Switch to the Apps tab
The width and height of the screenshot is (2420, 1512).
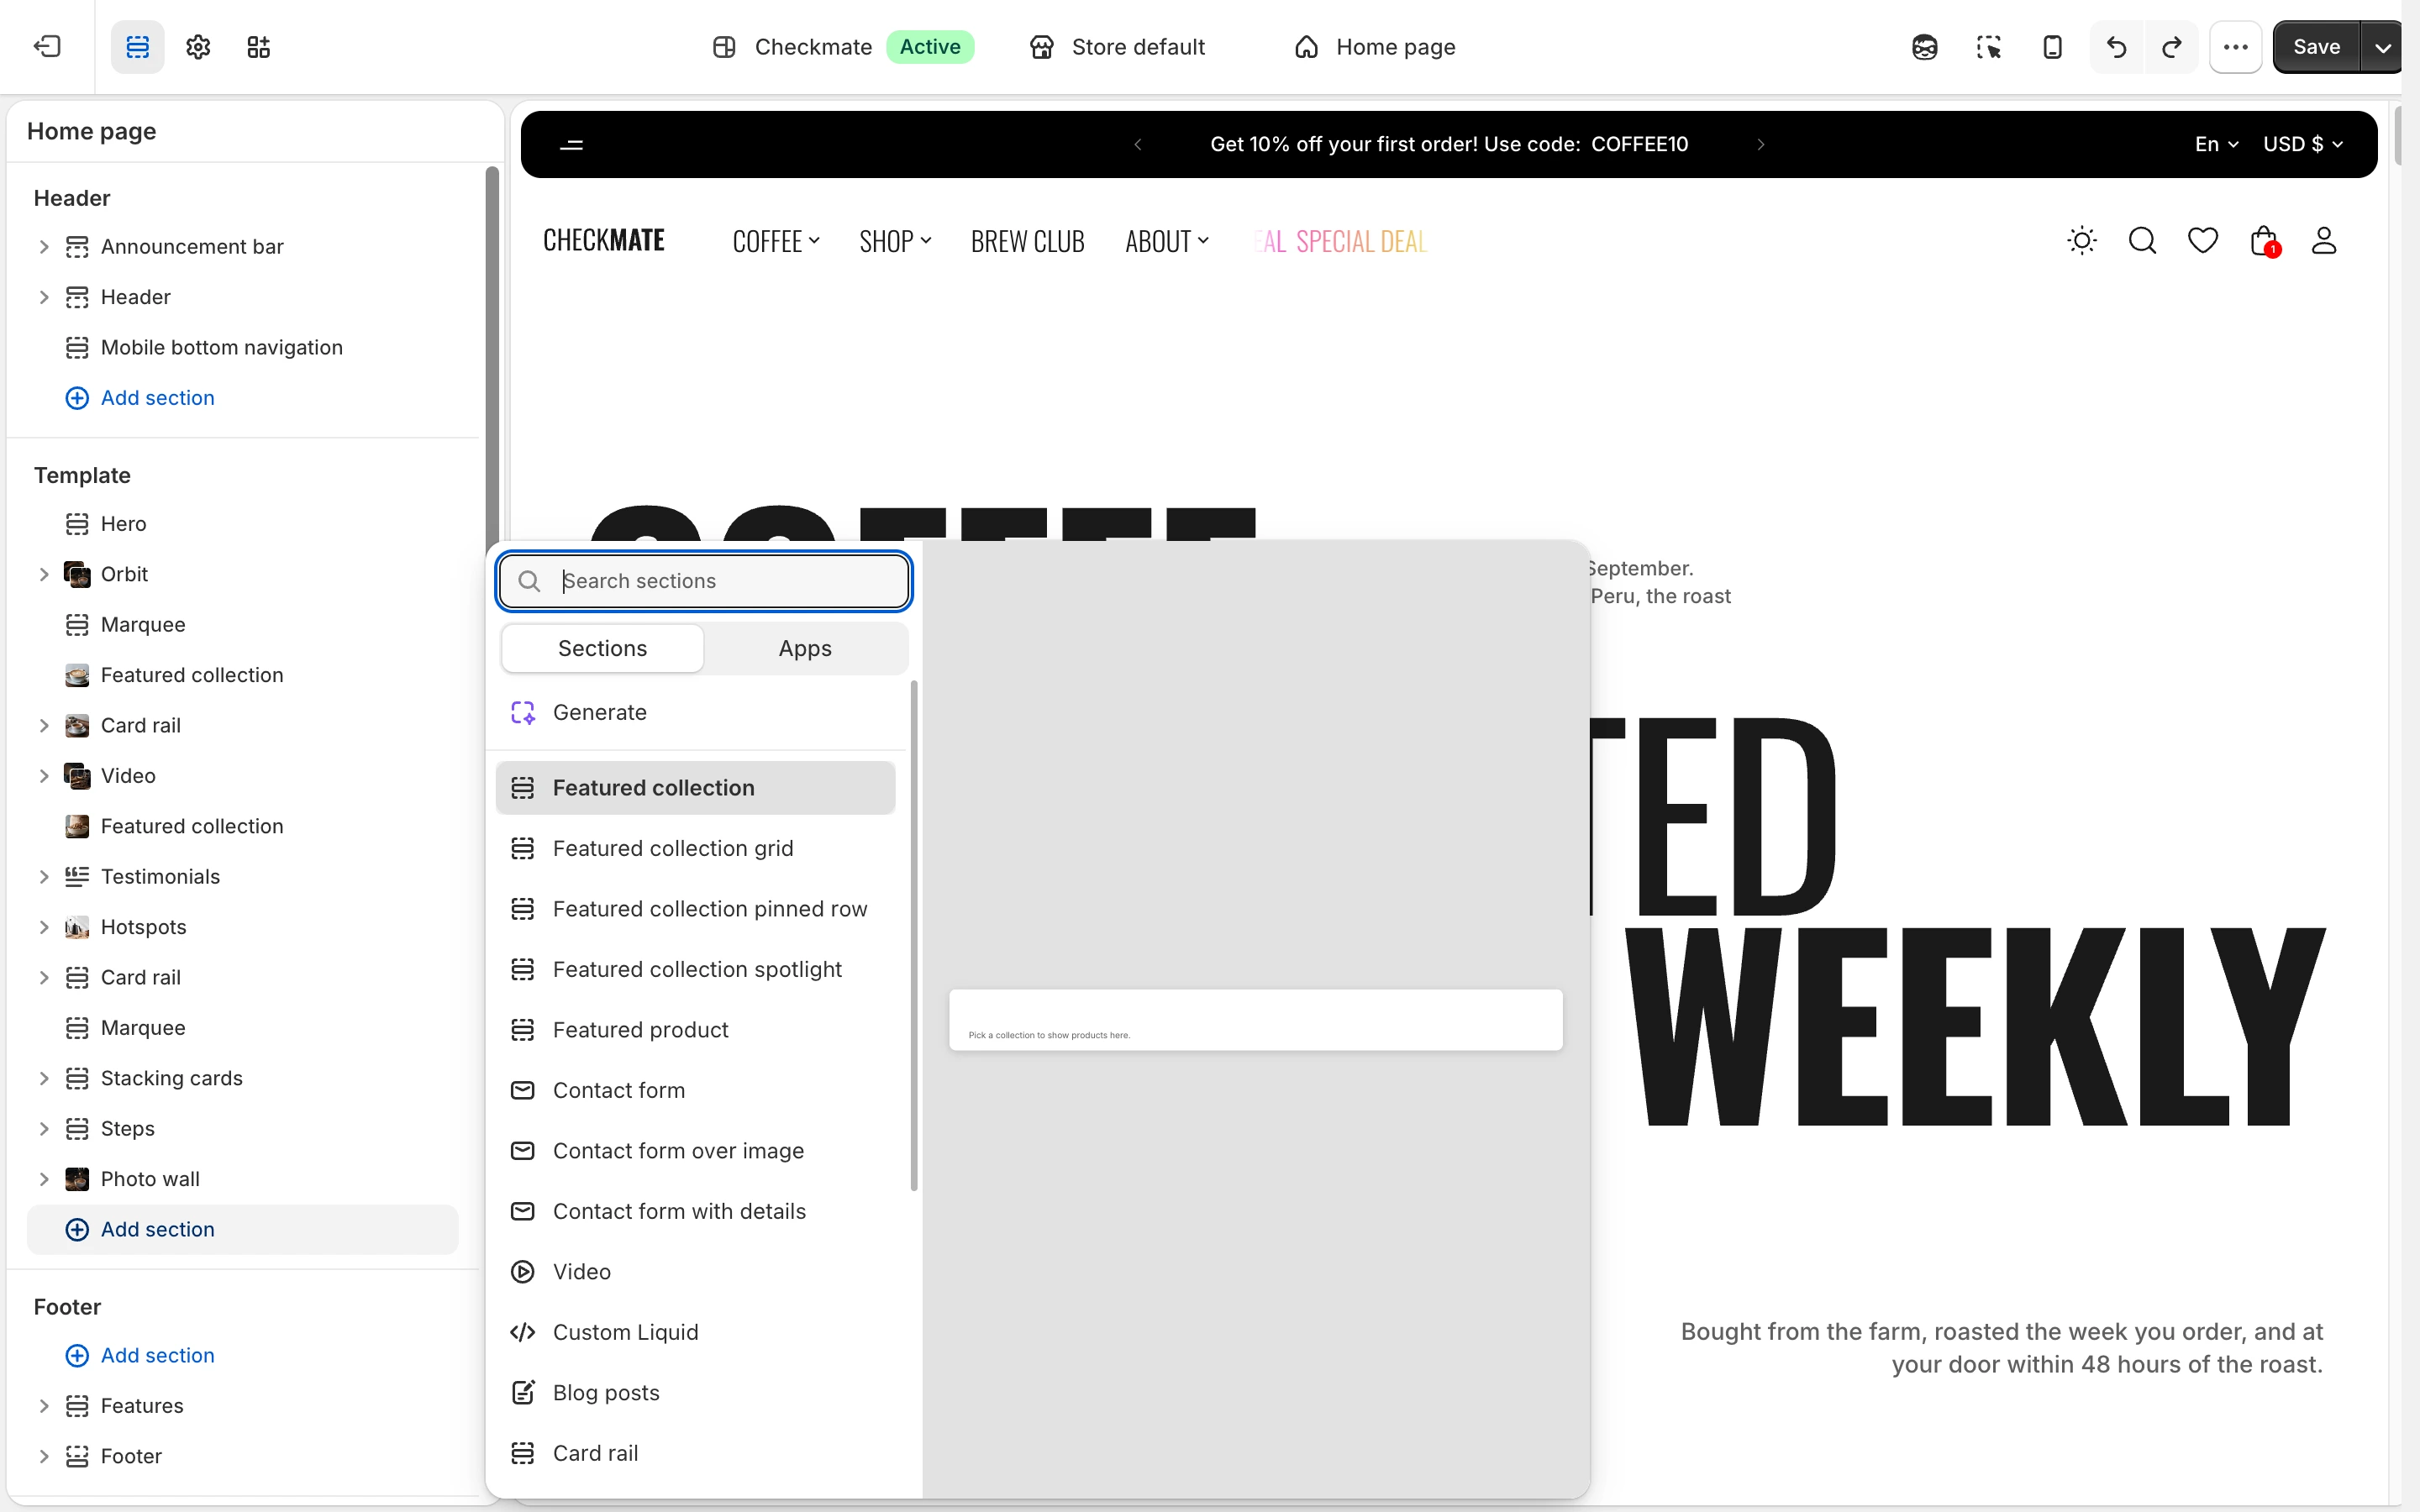click(805, 648)
